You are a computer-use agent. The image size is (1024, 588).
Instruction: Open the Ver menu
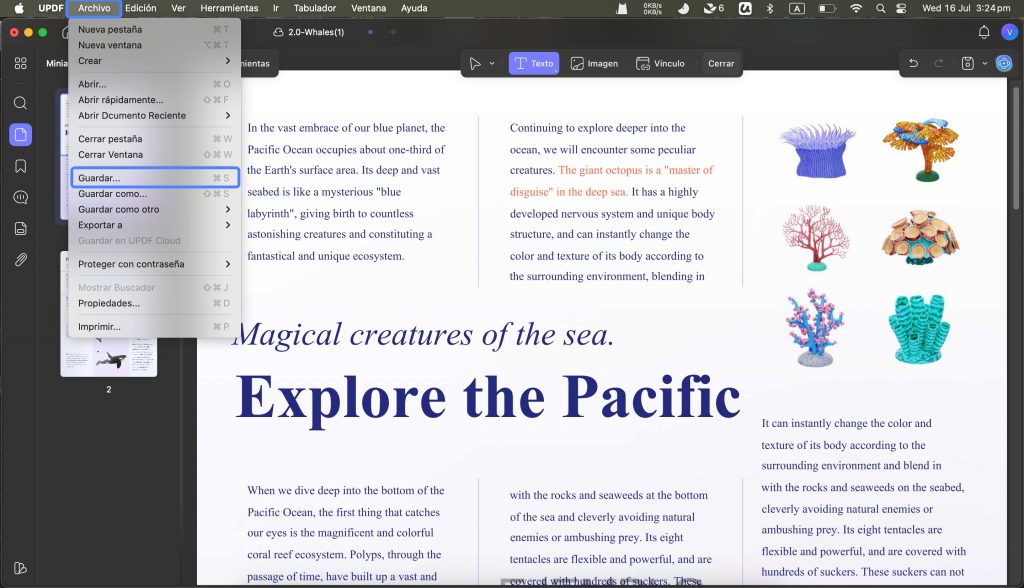(x=178, y=8)
